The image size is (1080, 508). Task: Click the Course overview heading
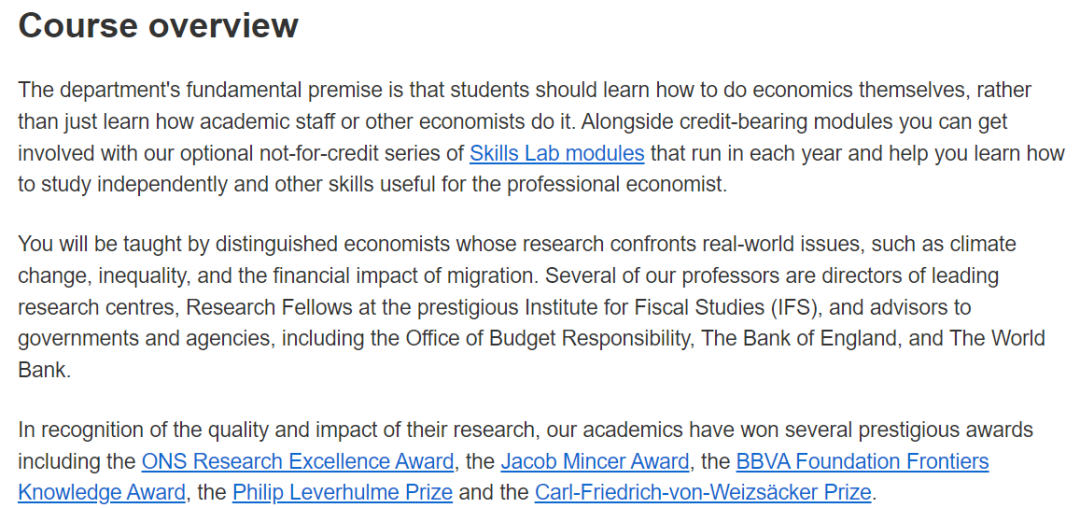158,25
